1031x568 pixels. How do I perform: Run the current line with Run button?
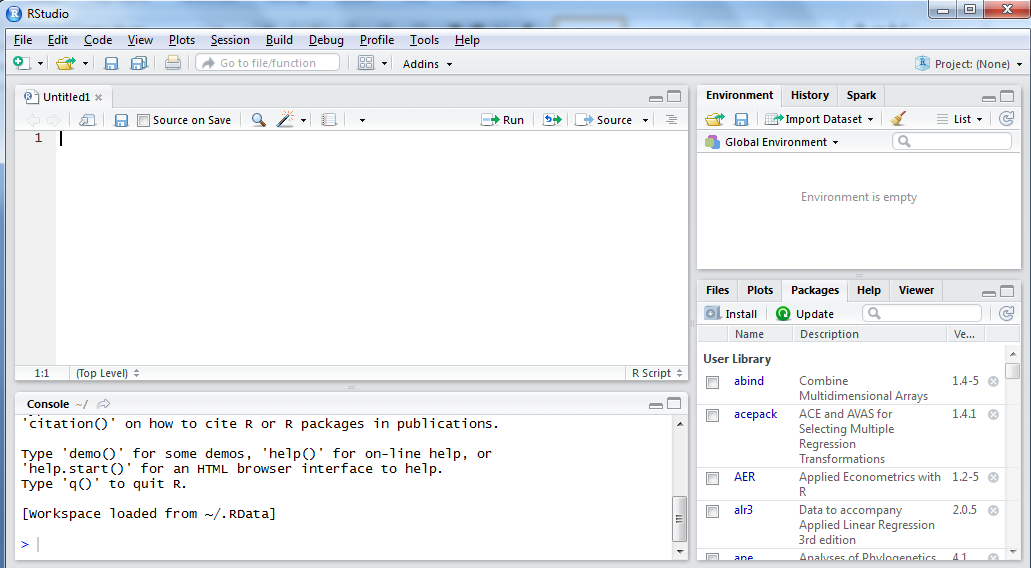503,120
